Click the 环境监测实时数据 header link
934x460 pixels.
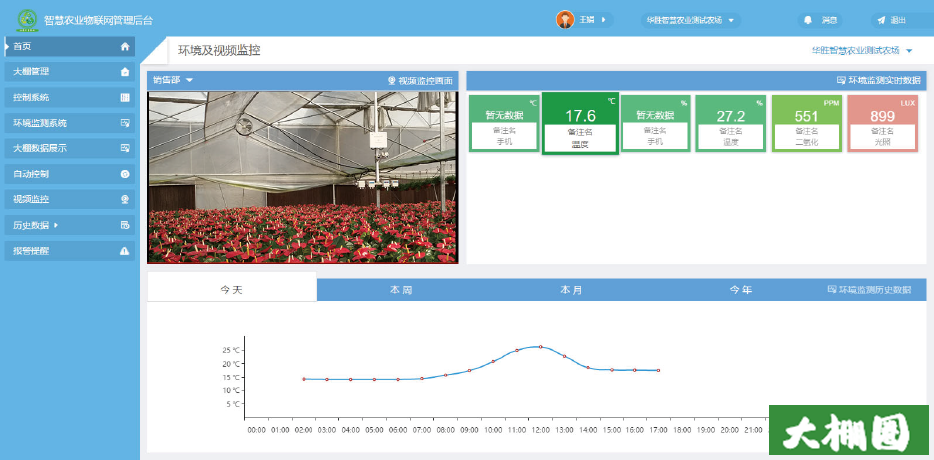point(879,80)
